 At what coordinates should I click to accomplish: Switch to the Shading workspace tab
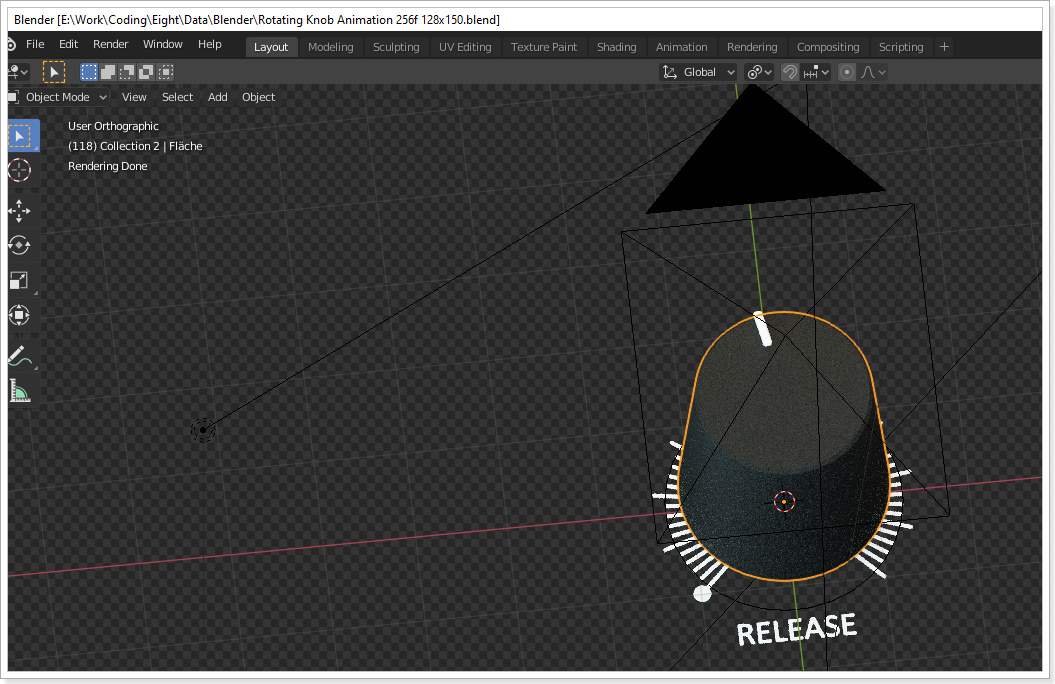point(616,47)
